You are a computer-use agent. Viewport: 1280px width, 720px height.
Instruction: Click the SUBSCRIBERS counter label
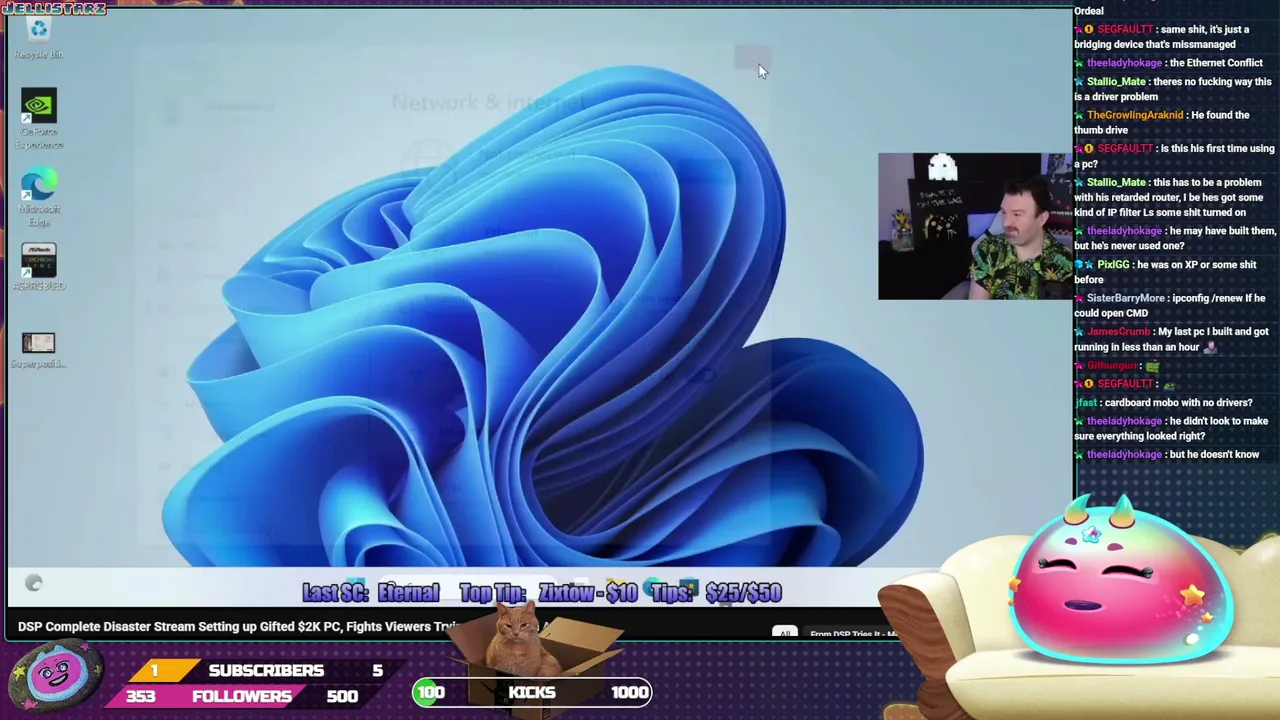pos(266,670)
